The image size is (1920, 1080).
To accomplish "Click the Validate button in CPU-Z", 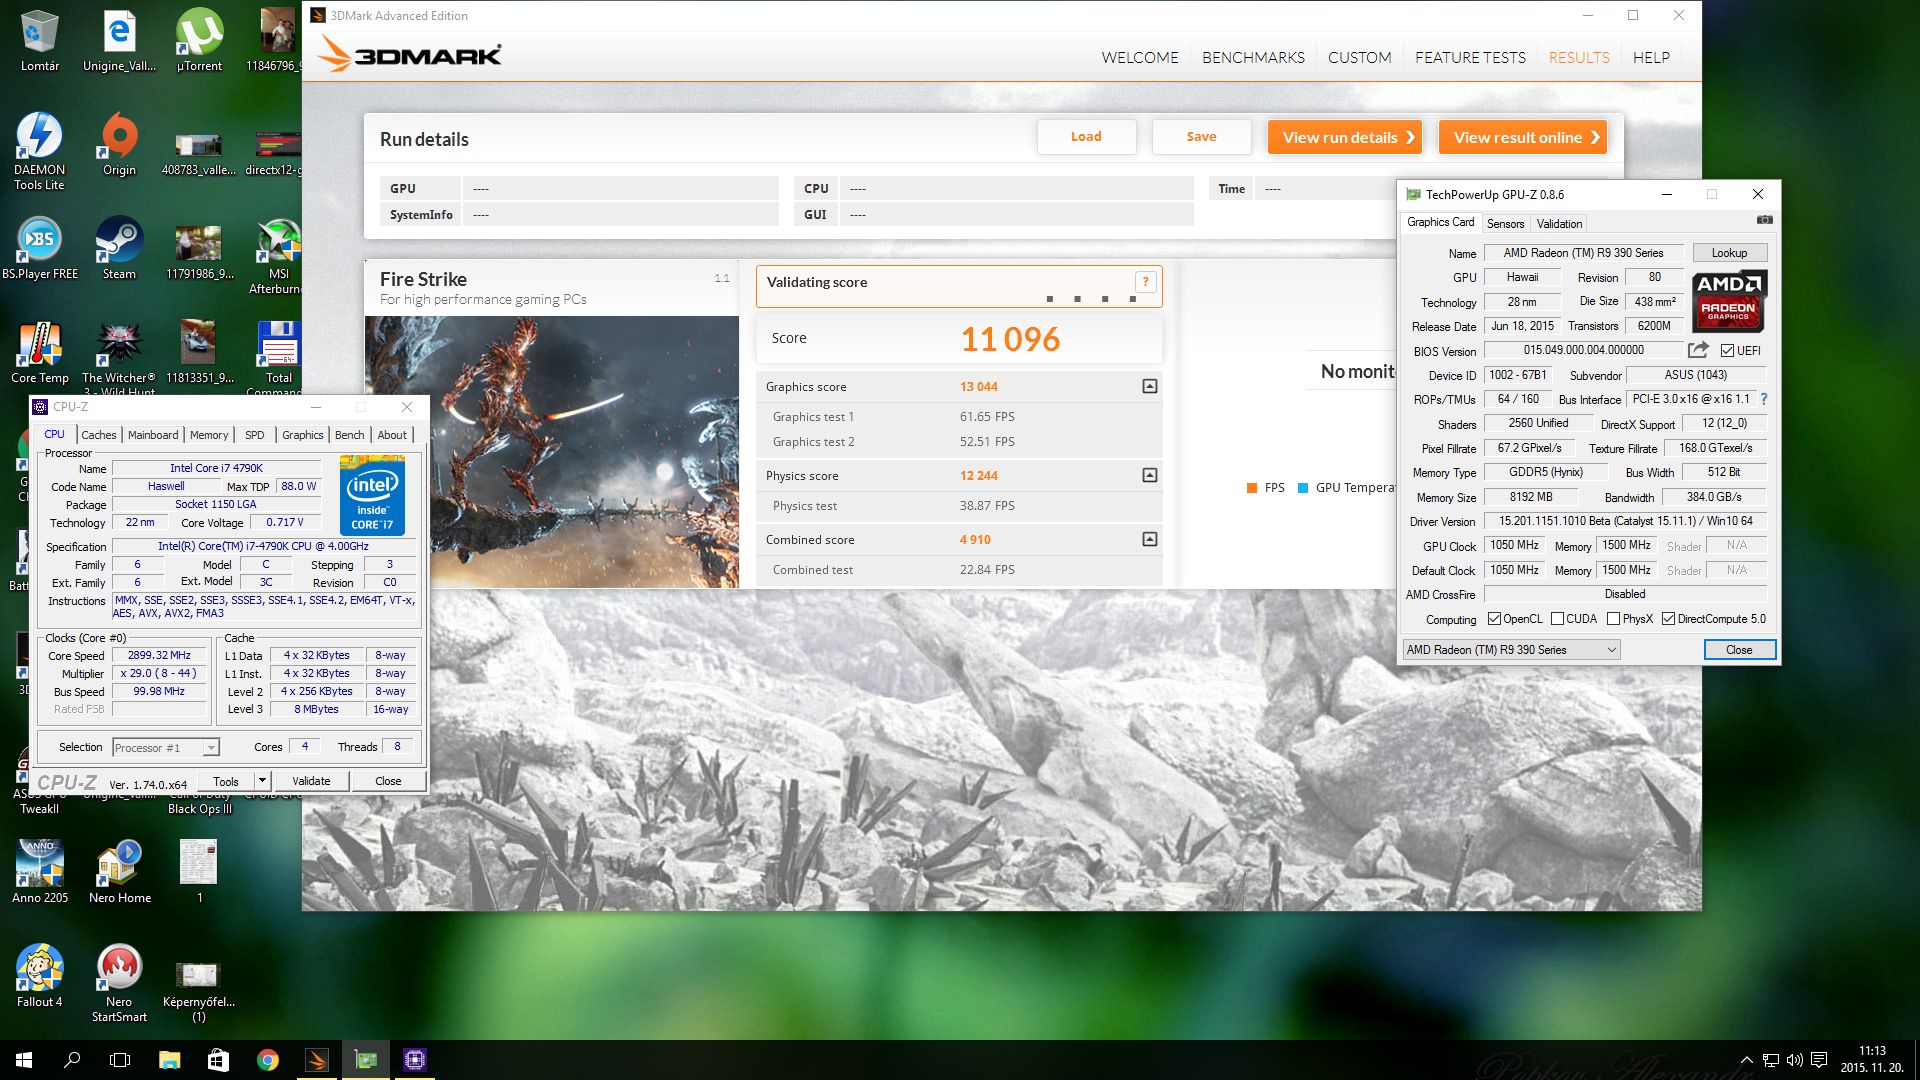I will click(x=311, y=781).
